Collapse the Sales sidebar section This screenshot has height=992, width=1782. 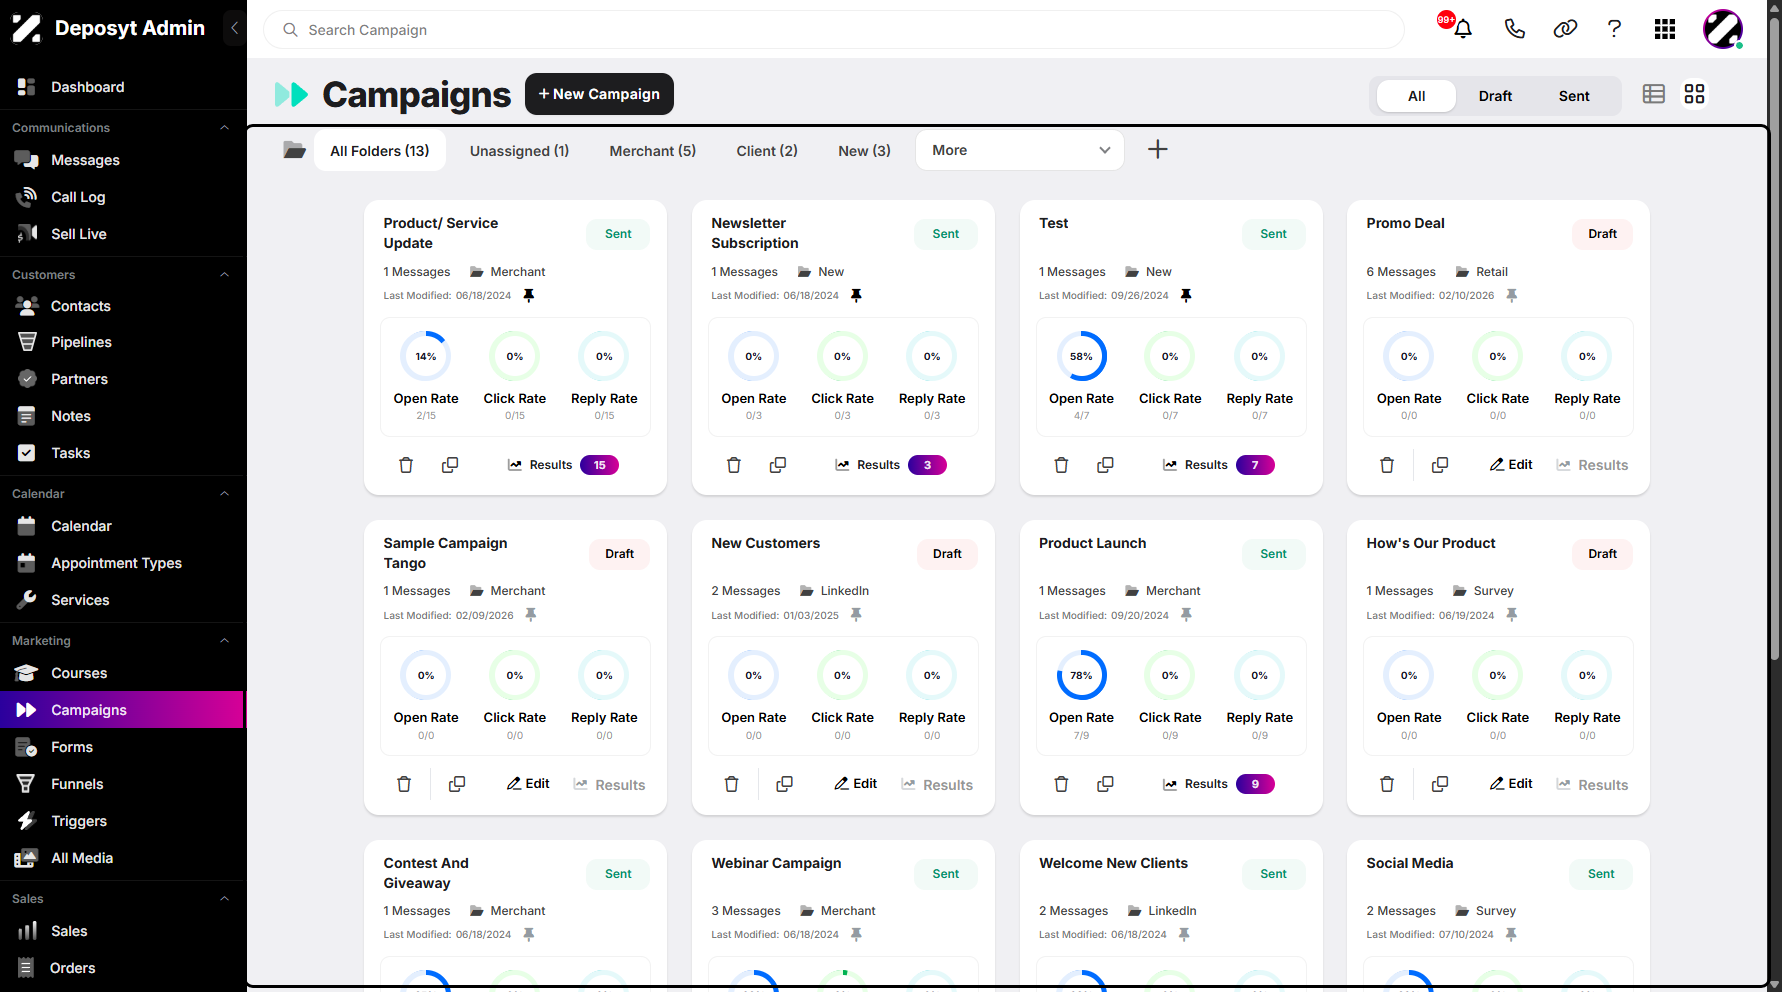pos(224,899)
